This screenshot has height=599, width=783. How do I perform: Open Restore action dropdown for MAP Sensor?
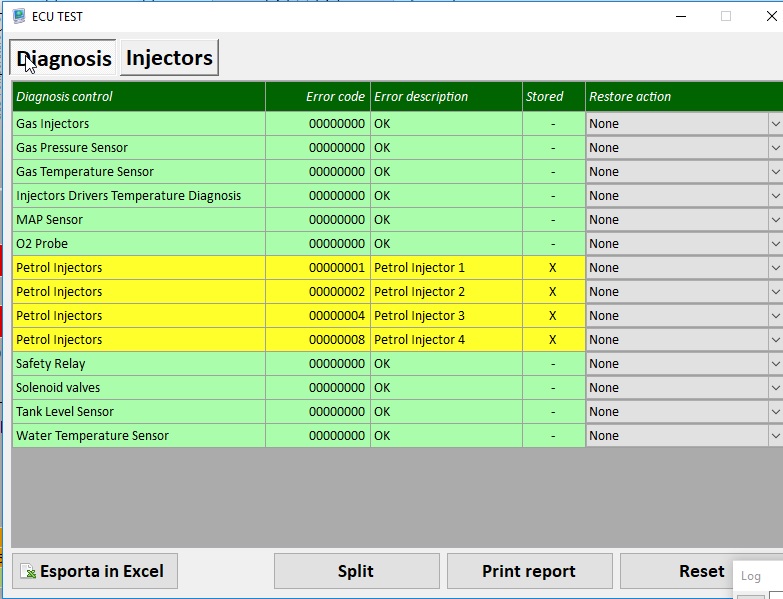[775, 220]
